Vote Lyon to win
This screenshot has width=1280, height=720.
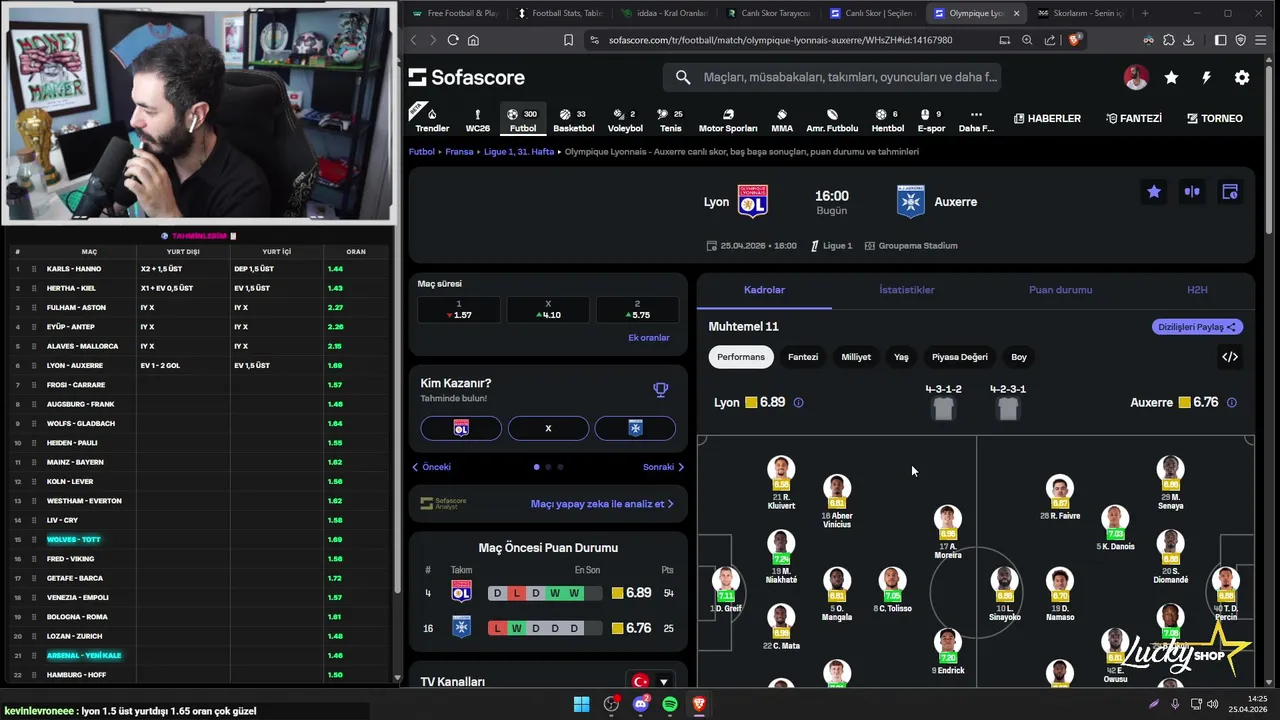[x=461, y=428]
